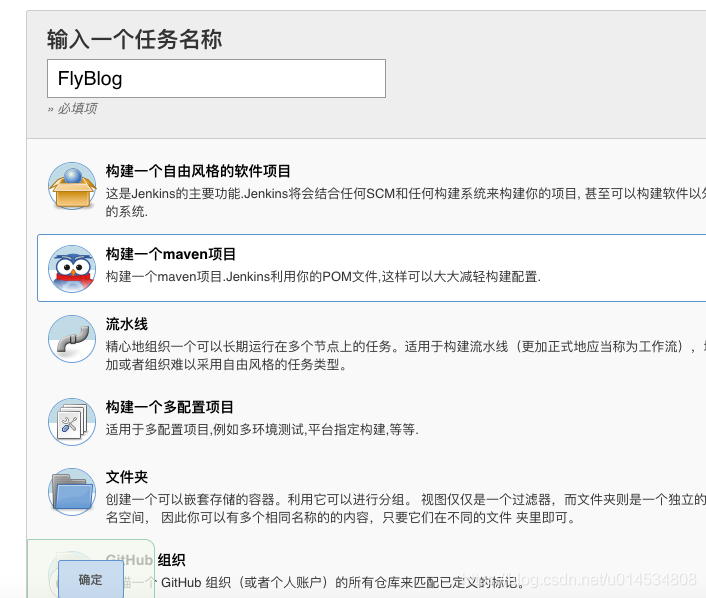
Task: Select the 文件夹 item title
Action: pyautogui.click(x=127, y=477)
